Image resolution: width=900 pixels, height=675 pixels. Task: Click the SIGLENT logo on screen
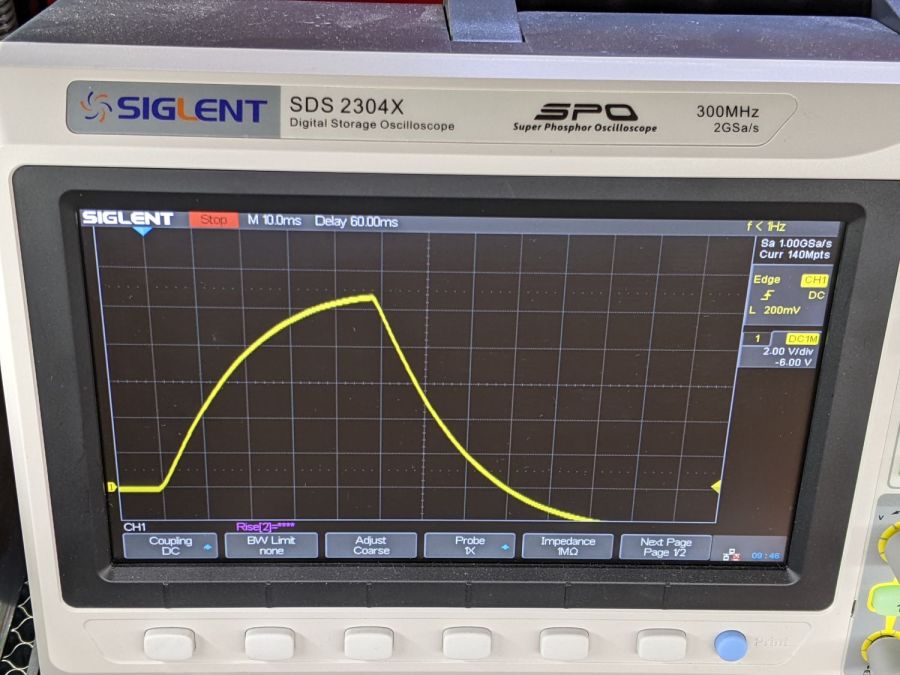click(x=123, y=216)
